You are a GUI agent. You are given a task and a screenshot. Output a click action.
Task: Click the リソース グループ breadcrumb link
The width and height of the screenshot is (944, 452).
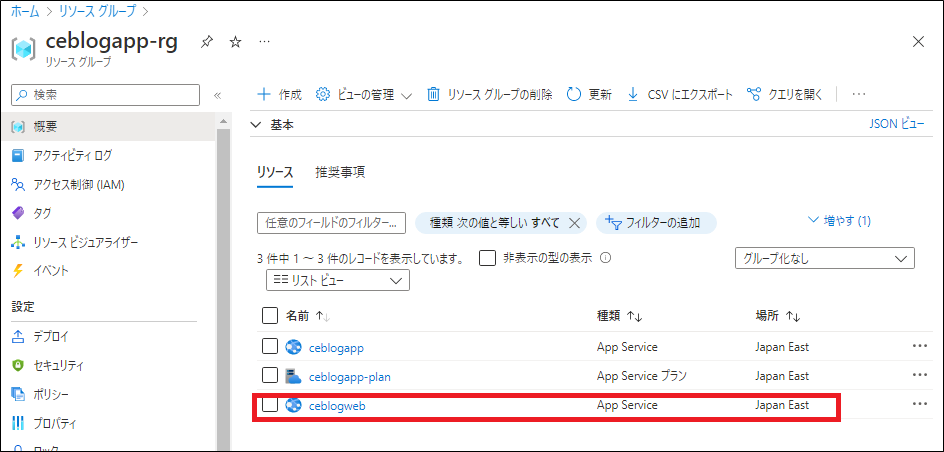click(96, 10)
